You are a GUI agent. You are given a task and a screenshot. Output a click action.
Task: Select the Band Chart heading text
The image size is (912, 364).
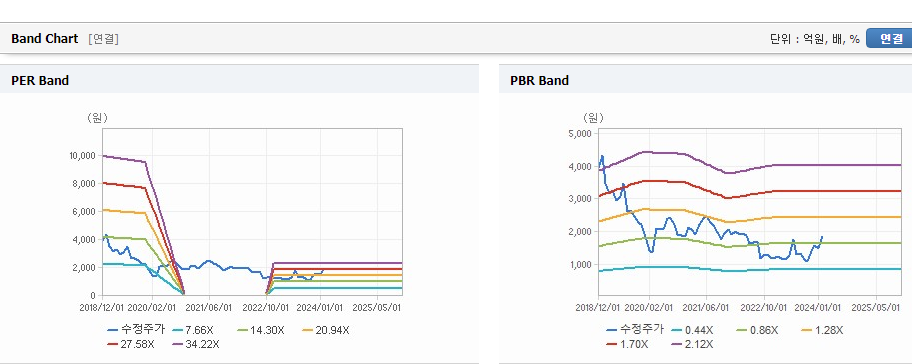point(44,39)
